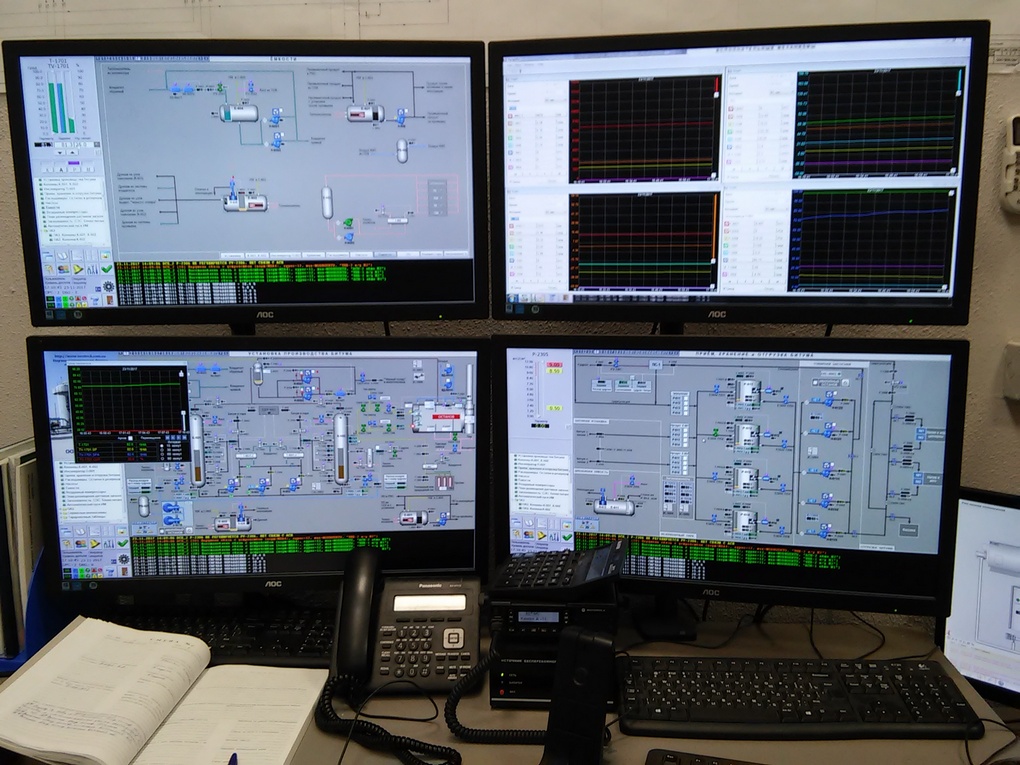The width and height of the screenshot is (1020, 765).
Task: Click lower-right trend chart with blue curve
Action: [x=872, y=241]
